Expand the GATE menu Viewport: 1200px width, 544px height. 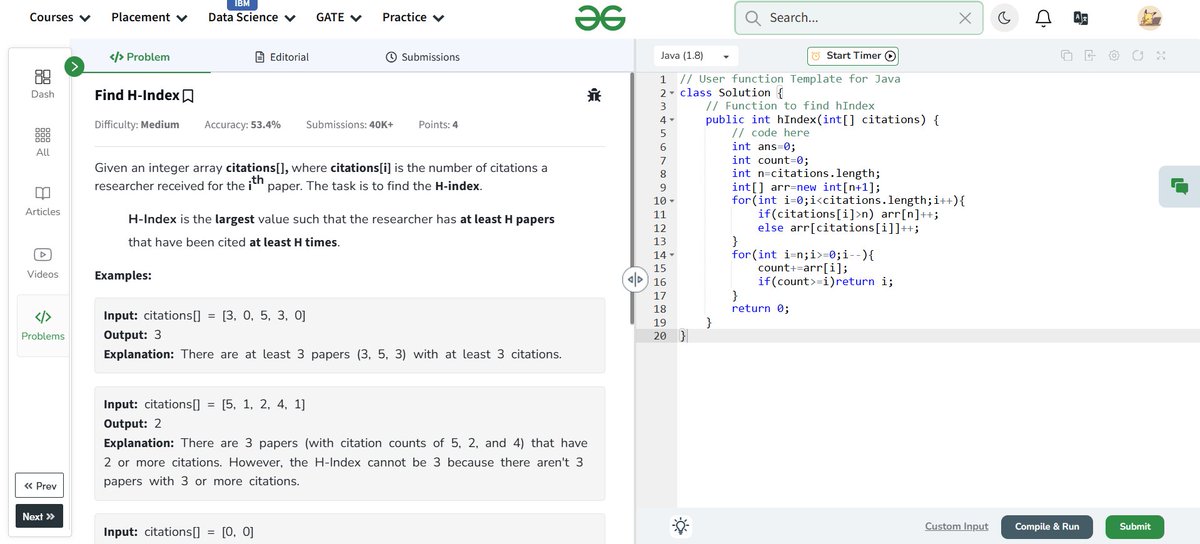(x=339, y=18)
